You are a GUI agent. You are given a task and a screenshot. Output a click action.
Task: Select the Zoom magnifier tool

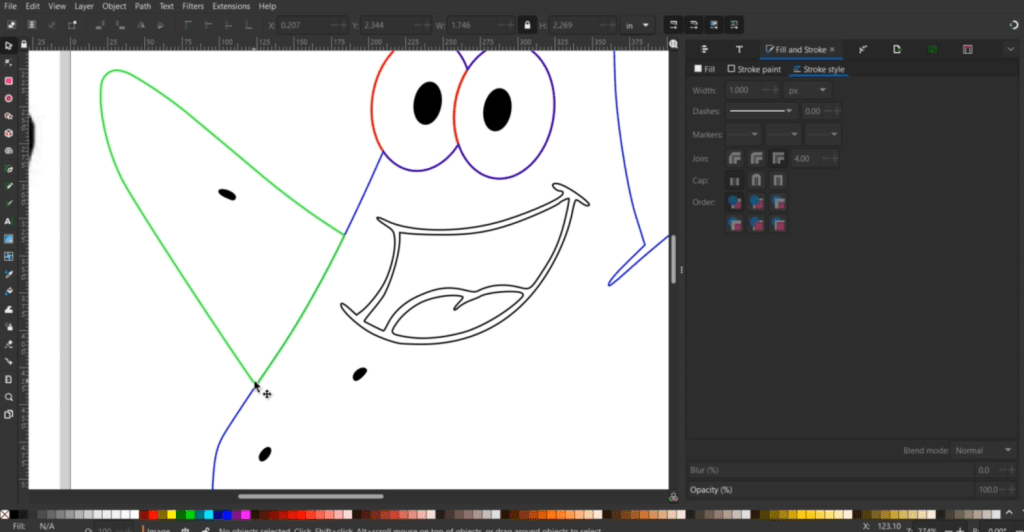tap(8, 396)
